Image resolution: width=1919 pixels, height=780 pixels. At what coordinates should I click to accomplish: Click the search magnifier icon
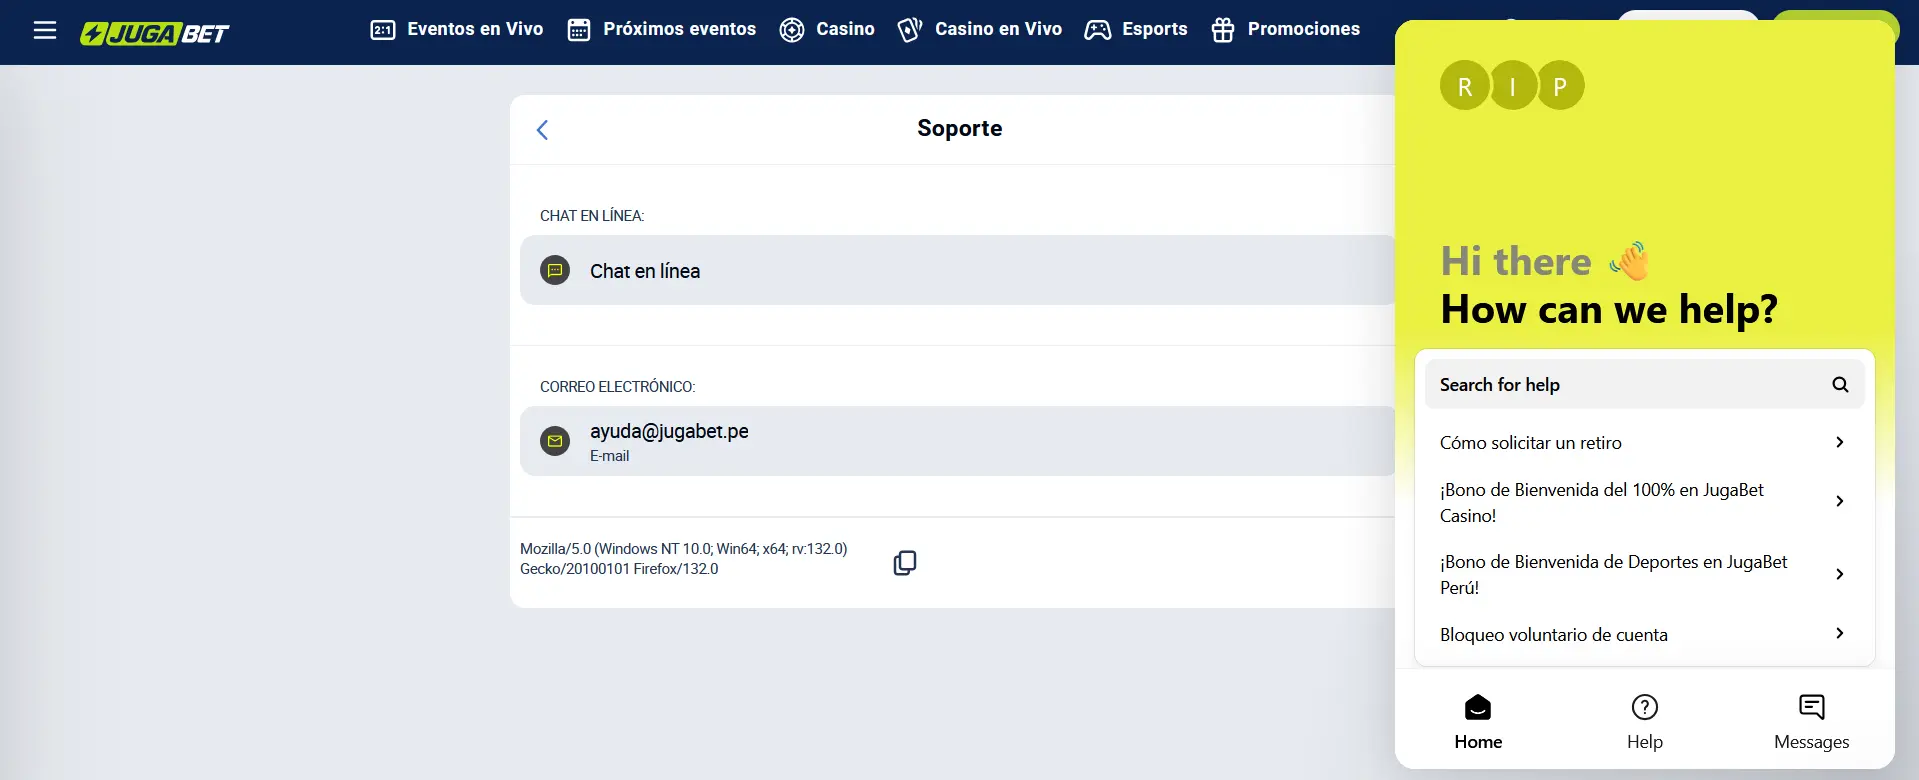tap(1840, 385)
